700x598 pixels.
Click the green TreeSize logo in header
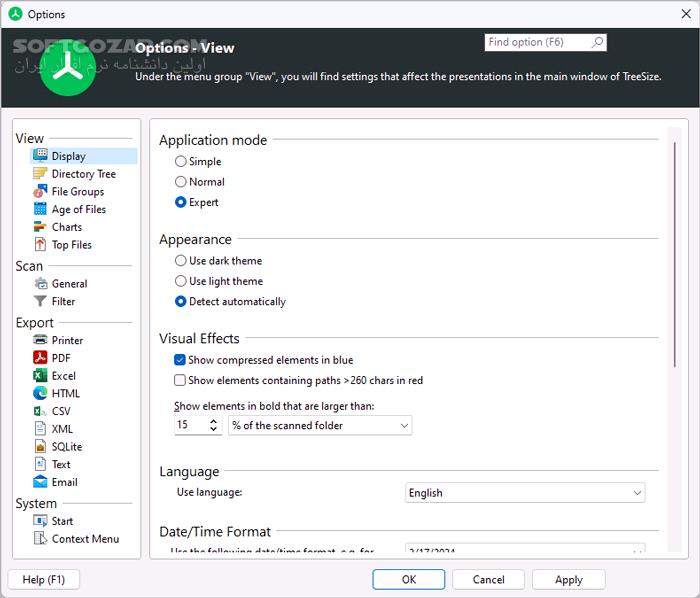coord(68,67)
